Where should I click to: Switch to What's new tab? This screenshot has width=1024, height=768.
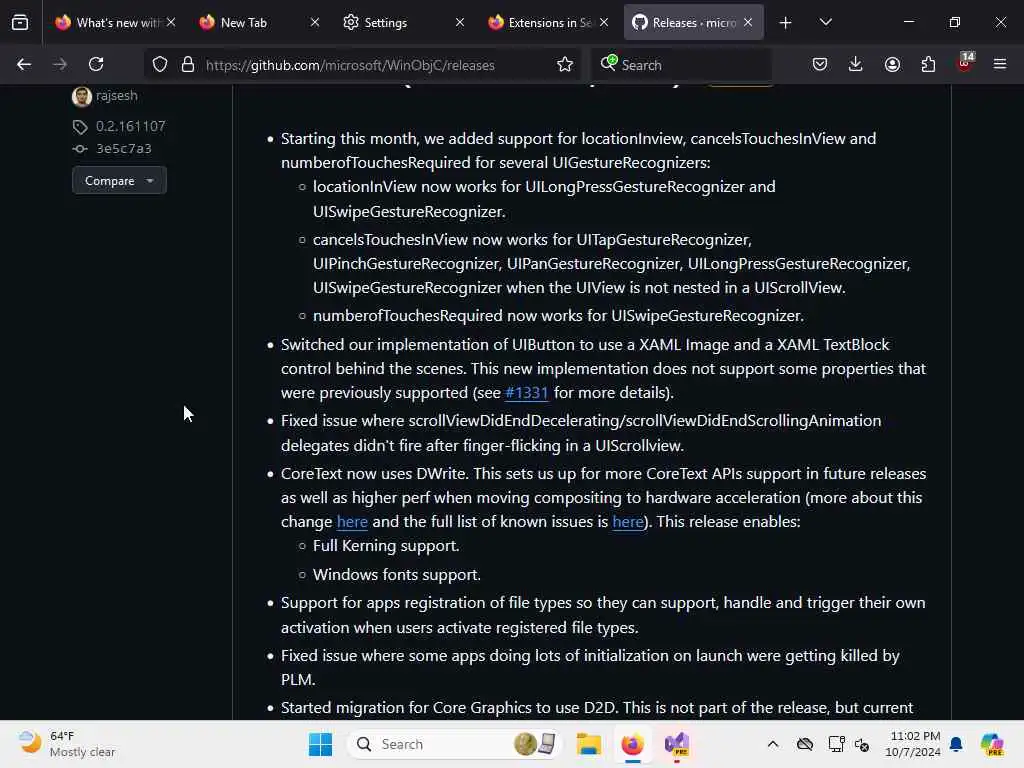coord(108,22)
